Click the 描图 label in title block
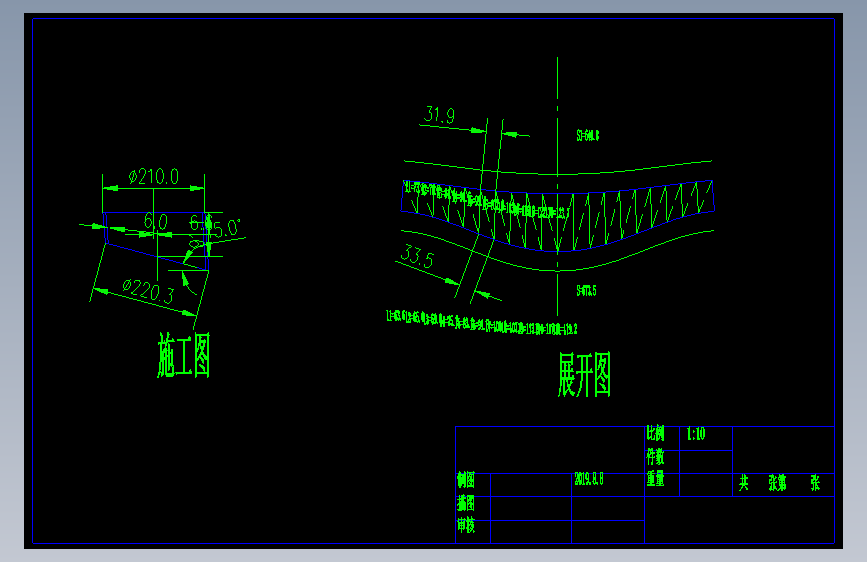The height and width of the screenshot is (562, 867). (x=466, y=503)
